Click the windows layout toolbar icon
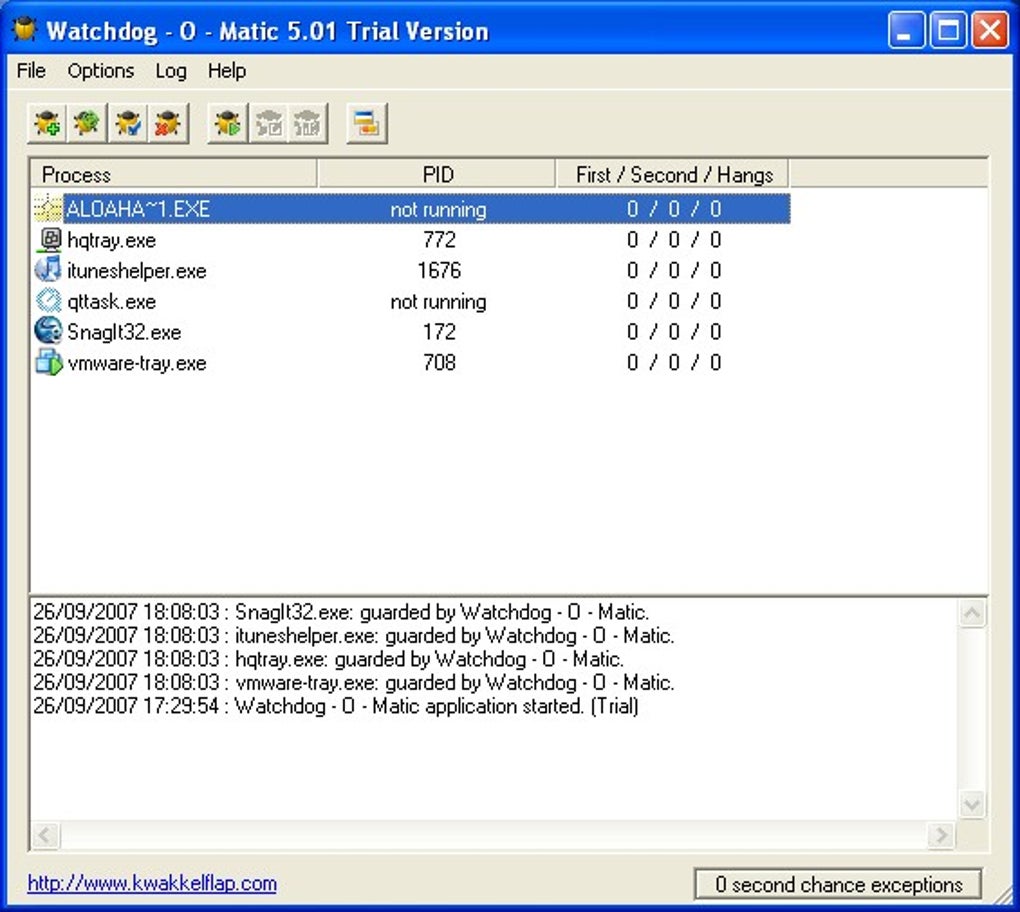The width and height of the screenshot is (1020, 912). pos(367,123)
